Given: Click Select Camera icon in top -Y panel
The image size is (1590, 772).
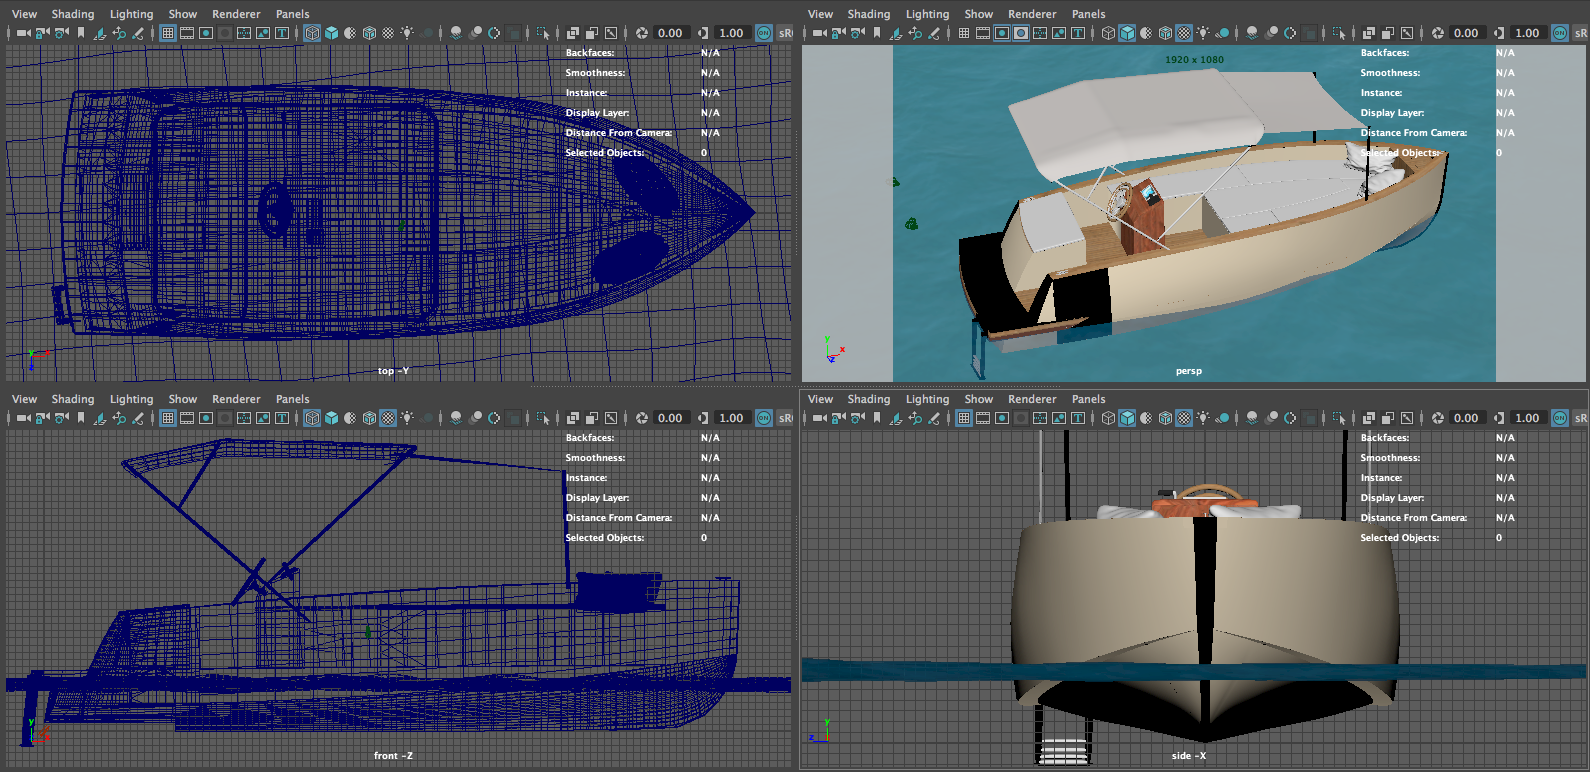Looking at the screenshot, I should [x=23, y=33].
